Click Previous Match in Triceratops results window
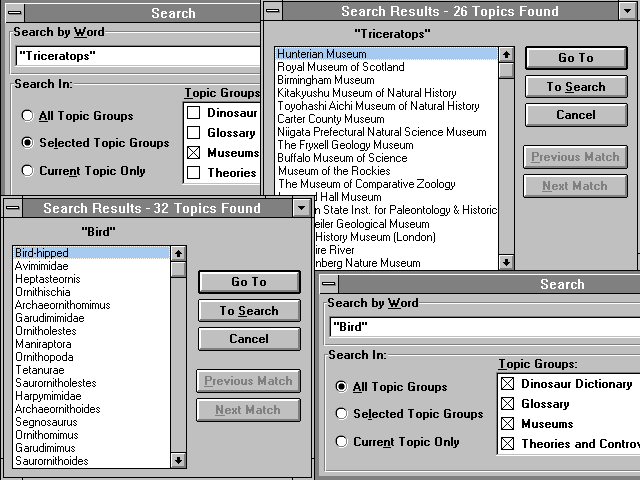 pyautogui.click(x=575, y=157)
